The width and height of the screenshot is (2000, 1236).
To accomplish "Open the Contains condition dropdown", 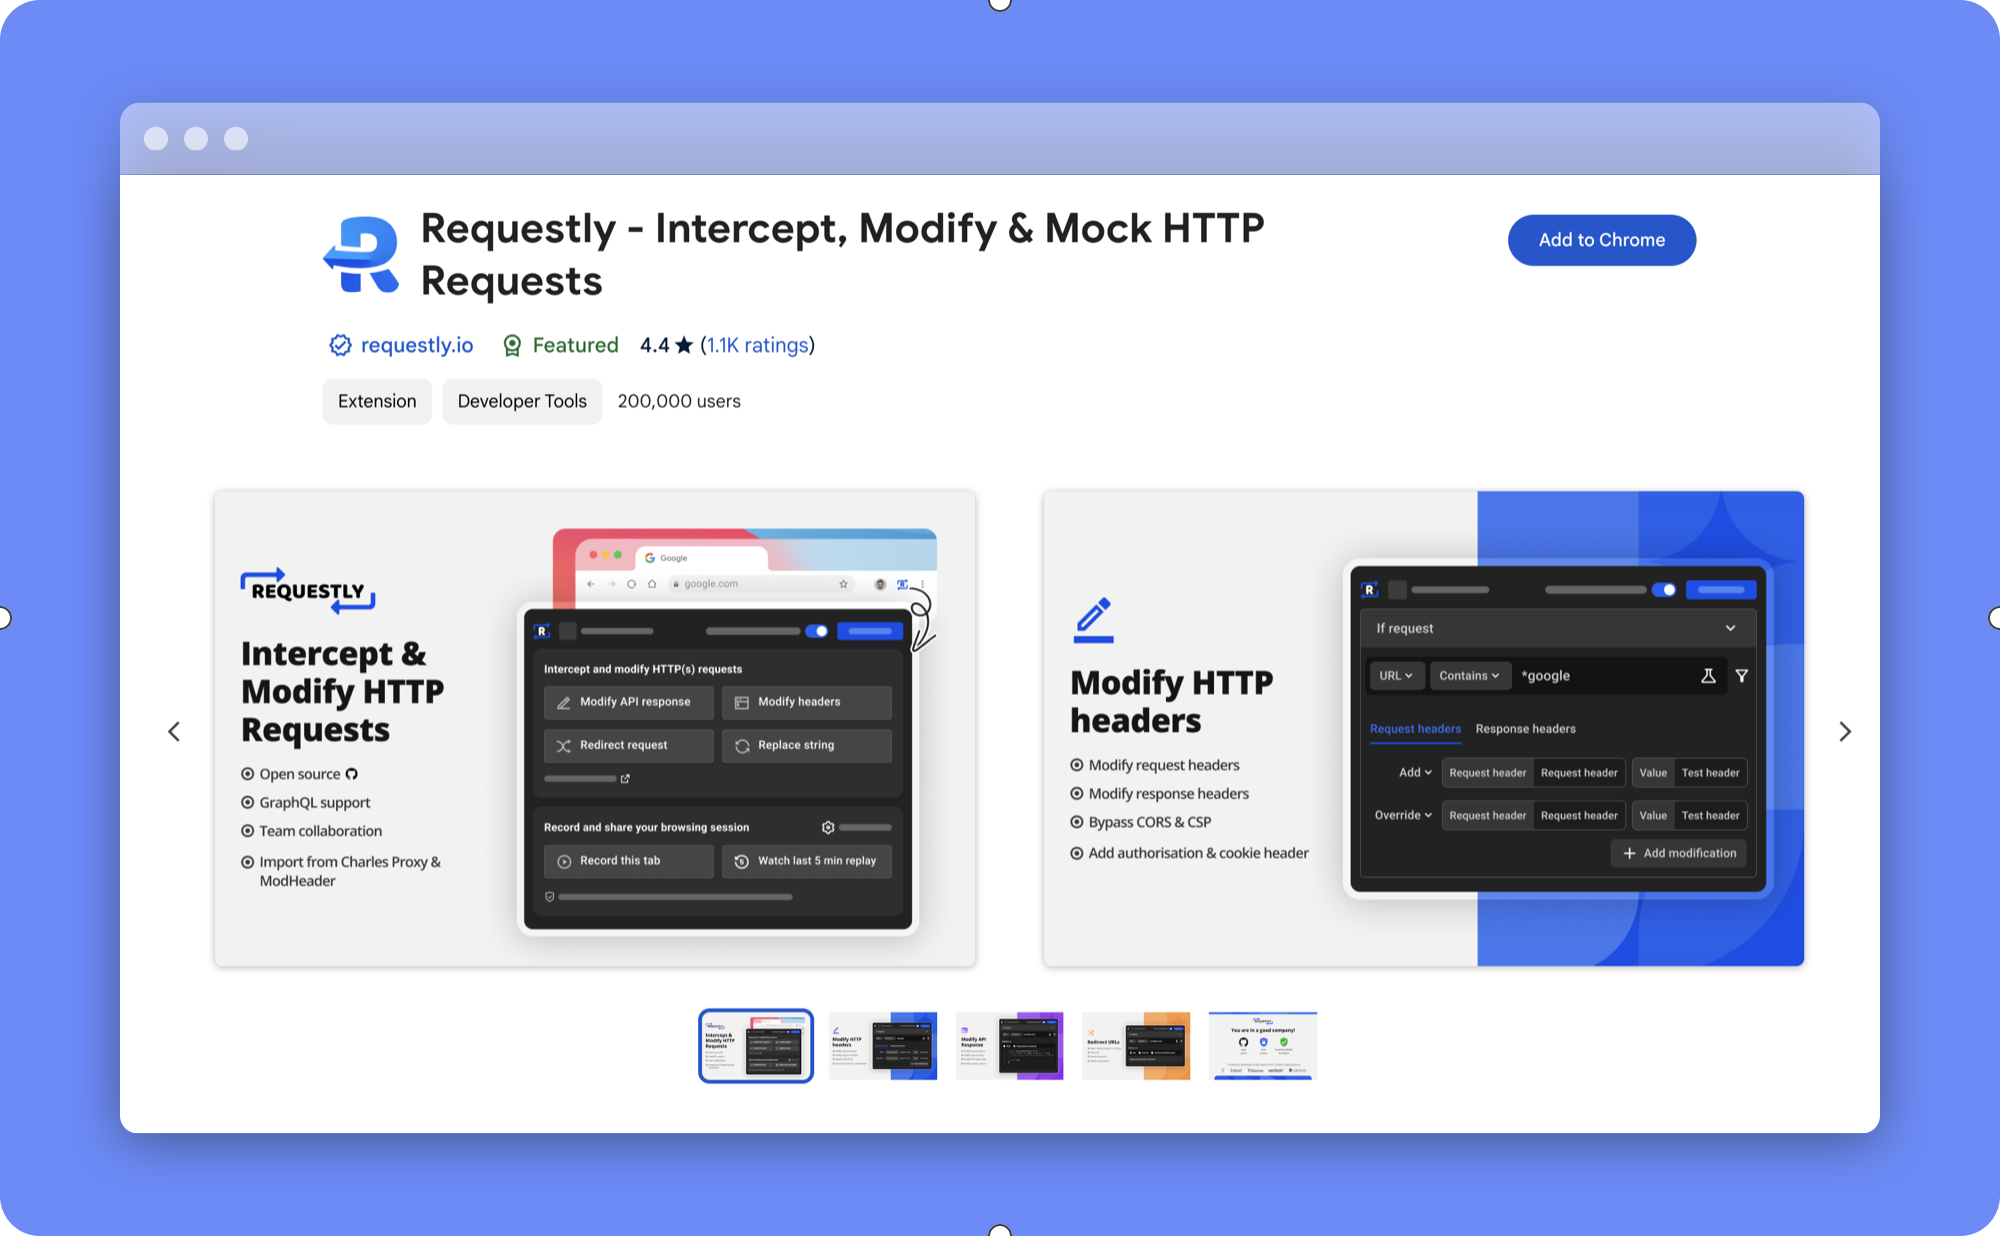I will 1470,676.
